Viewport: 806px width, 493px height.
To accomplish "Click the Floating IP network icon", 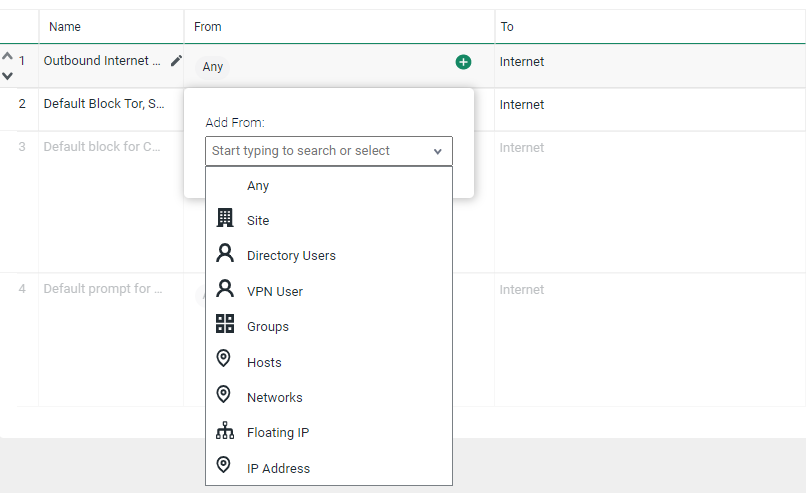I will coord(225,432).
